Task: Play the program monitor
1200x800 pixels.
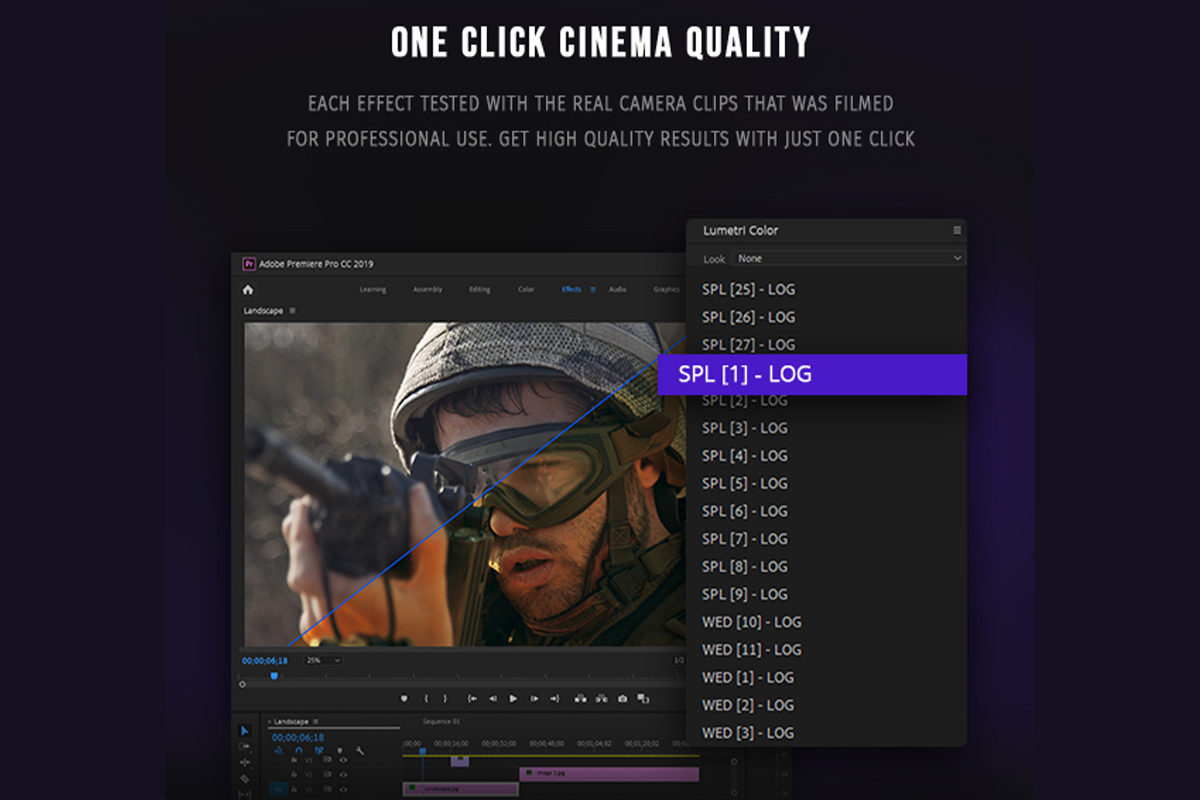Action: click(x=513, y=698)
